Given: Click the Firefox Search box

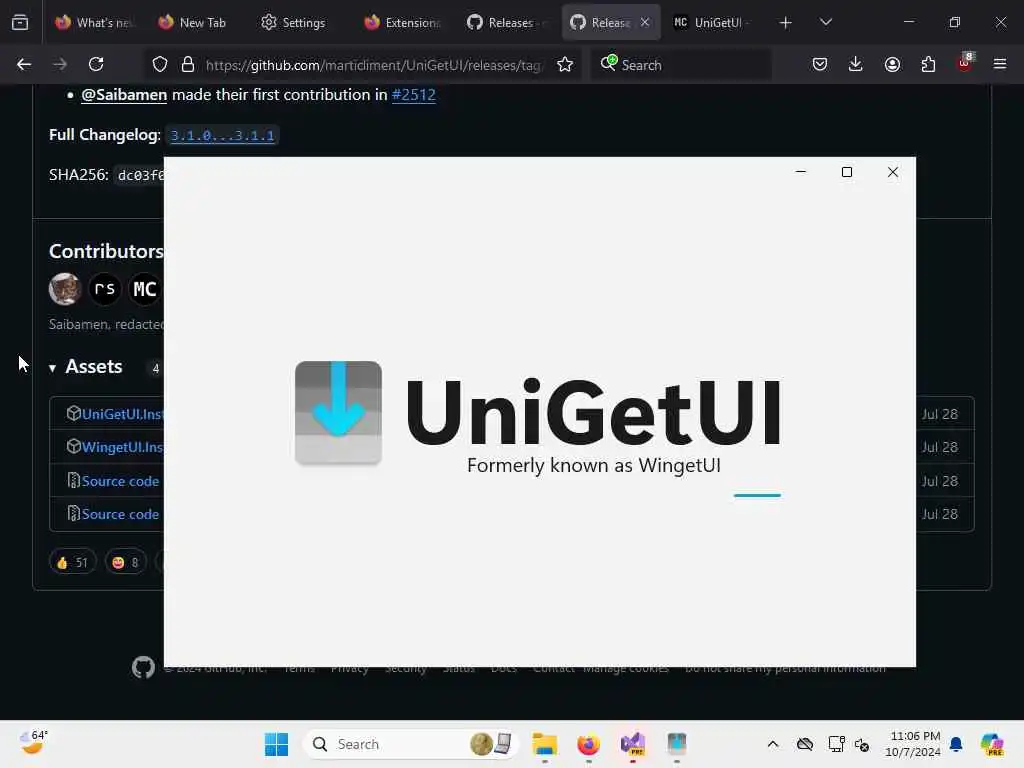Looking at the screenshot, I should coord(681,65).
